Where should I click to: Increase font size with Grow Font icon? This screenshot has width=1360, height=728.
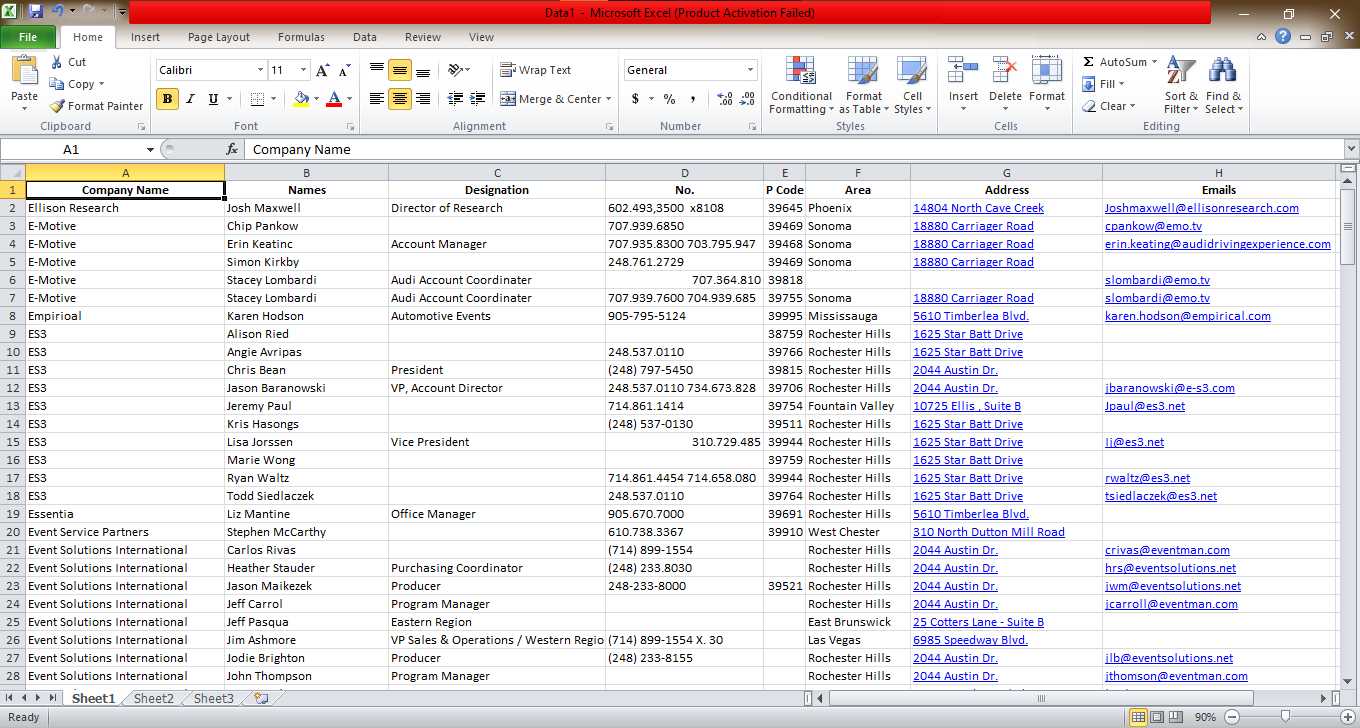pos(322,70)
